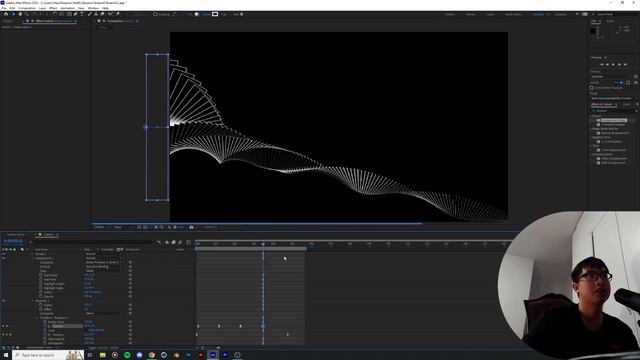
Task: Switch to the Libraries workspace
Action: [560, 14]
